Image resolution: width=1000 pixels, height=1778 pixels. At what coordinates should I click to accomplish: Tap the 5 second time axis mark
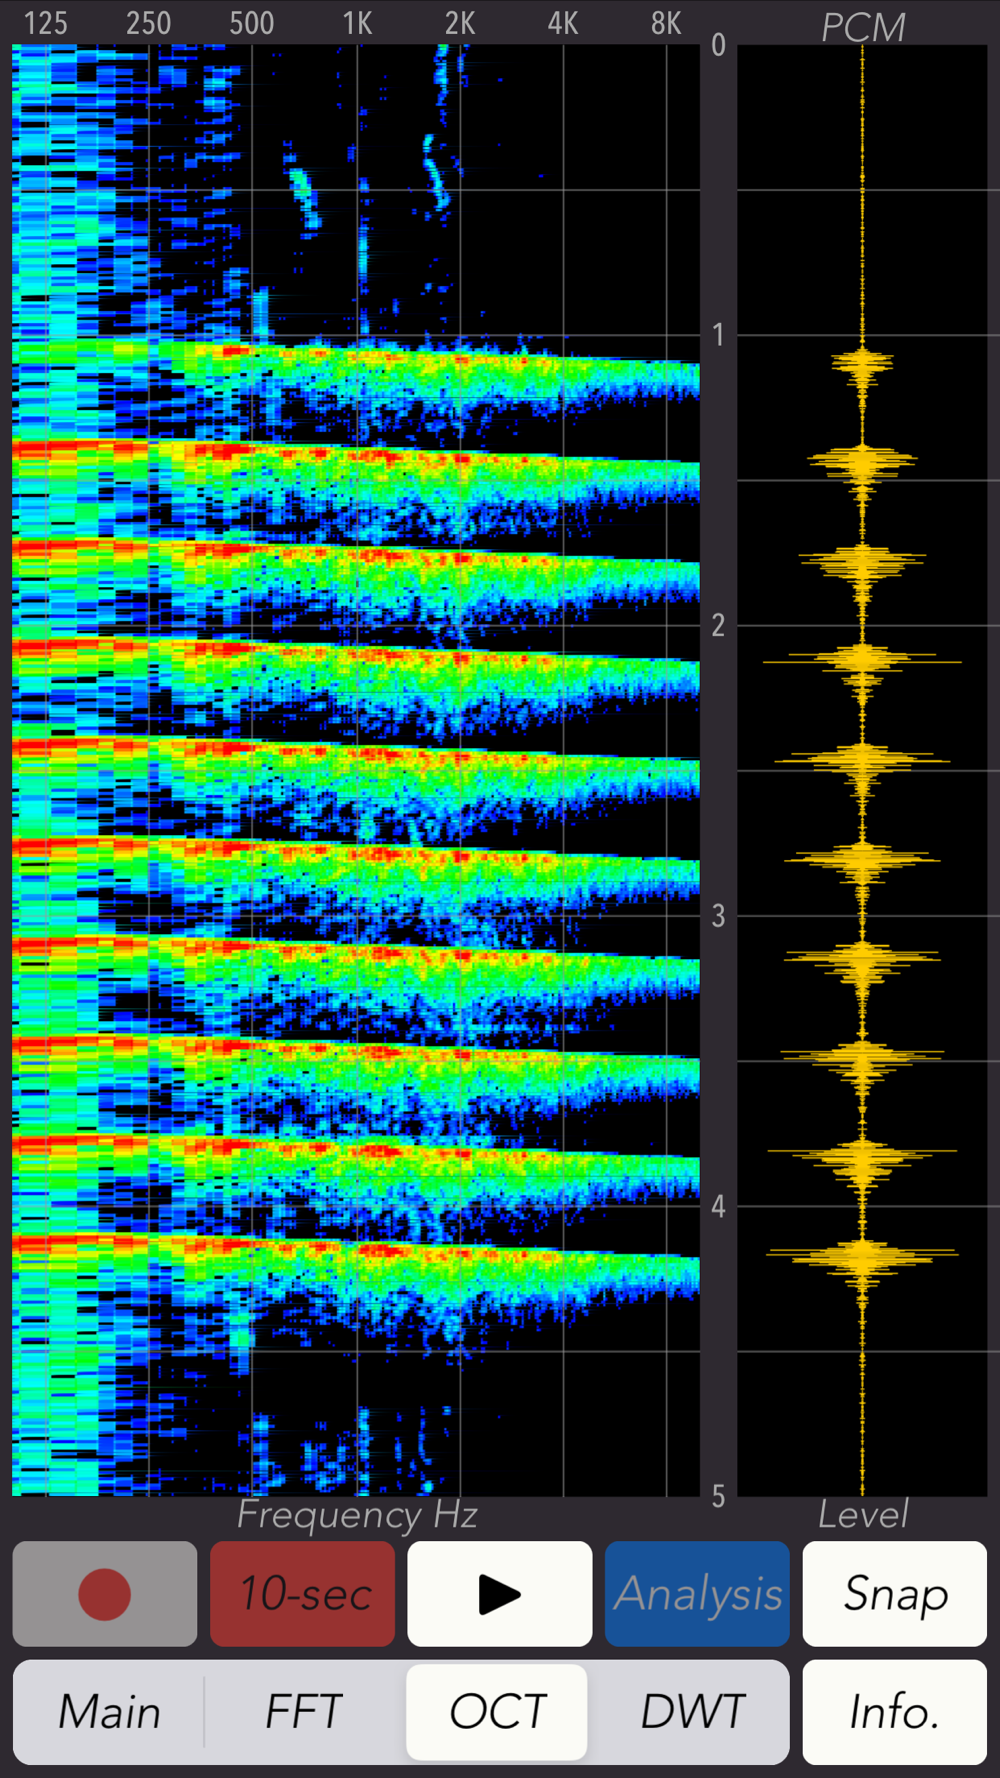tap(718, 1496)
